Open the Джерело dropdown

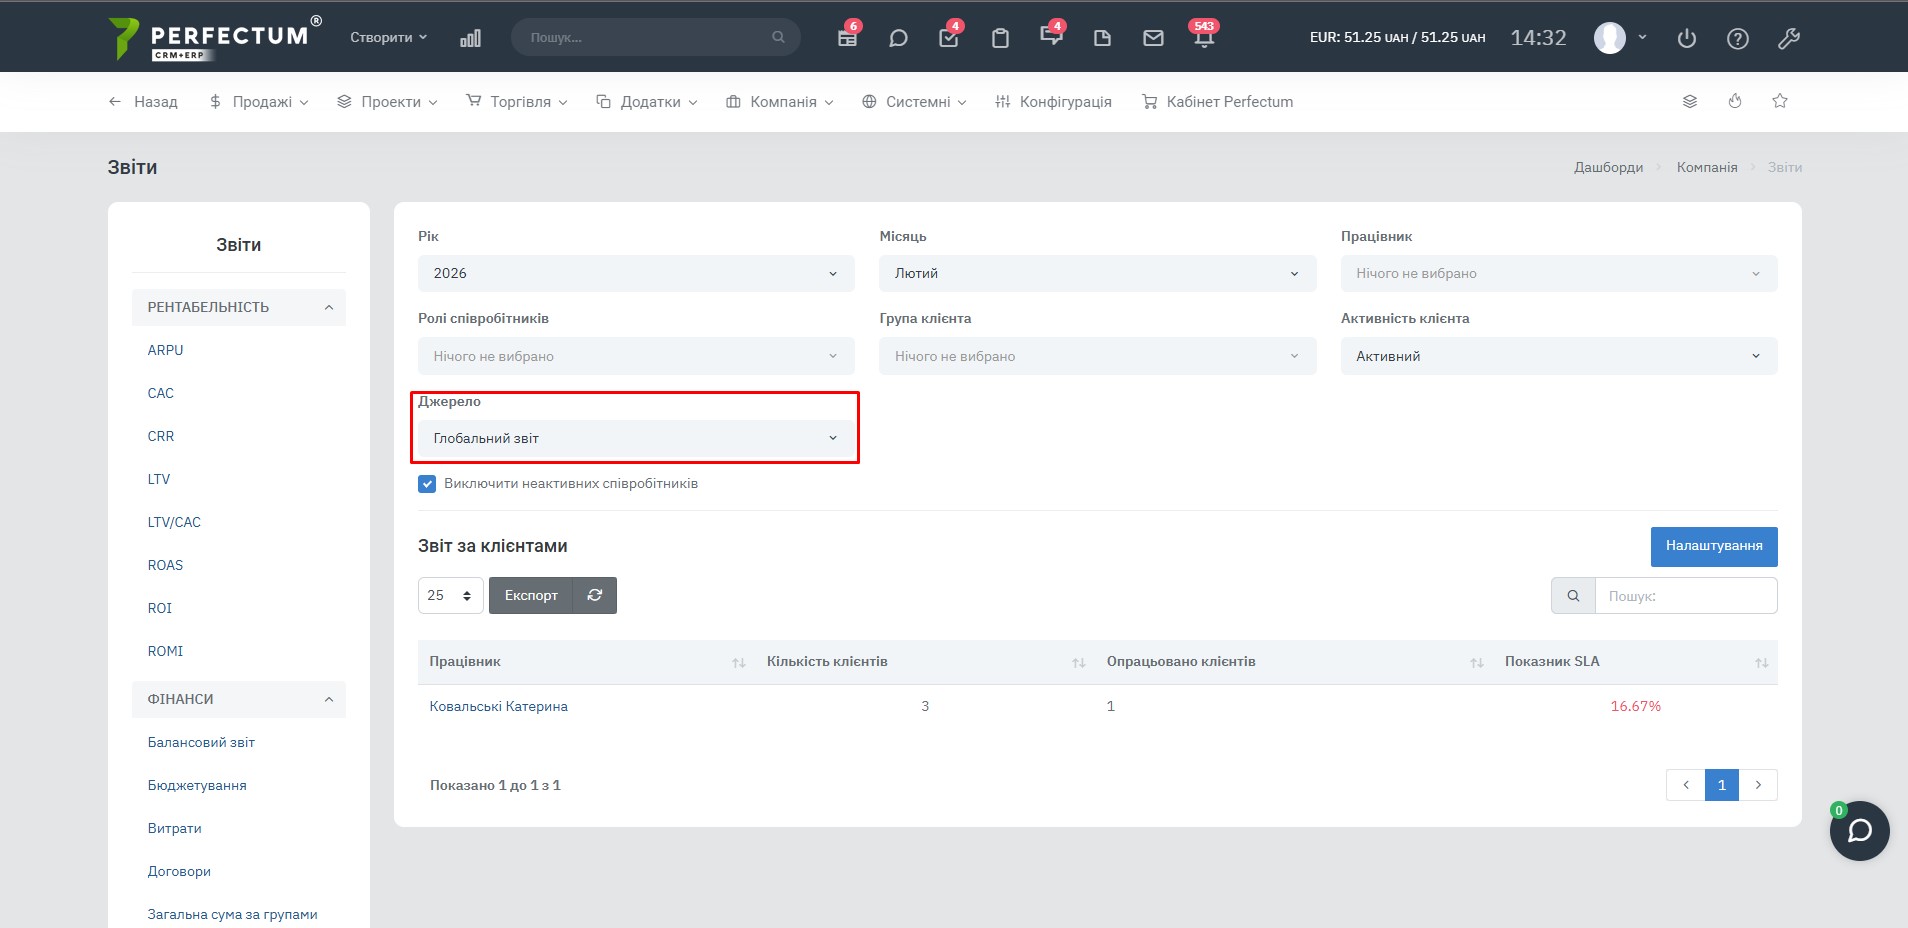[636, 439]
